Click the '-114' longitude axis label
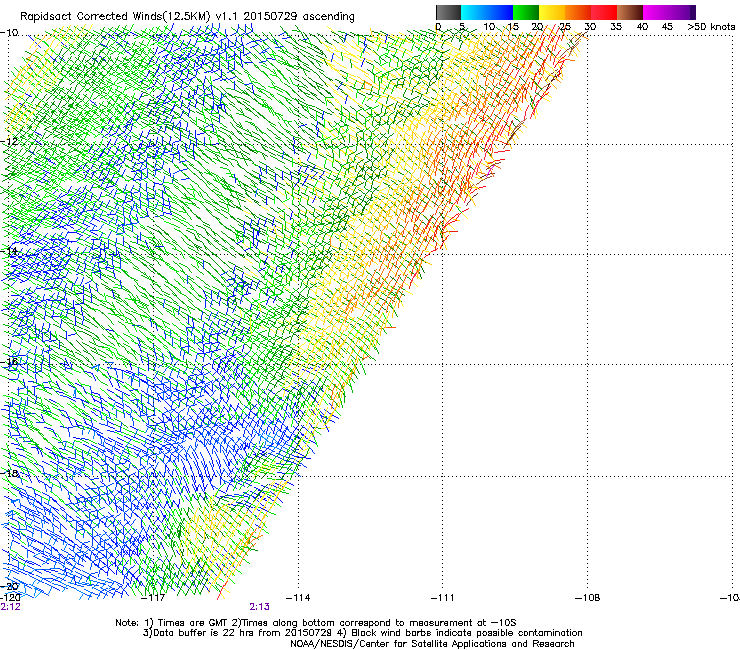The image size is (740, 650). click(x=298, y=598)
